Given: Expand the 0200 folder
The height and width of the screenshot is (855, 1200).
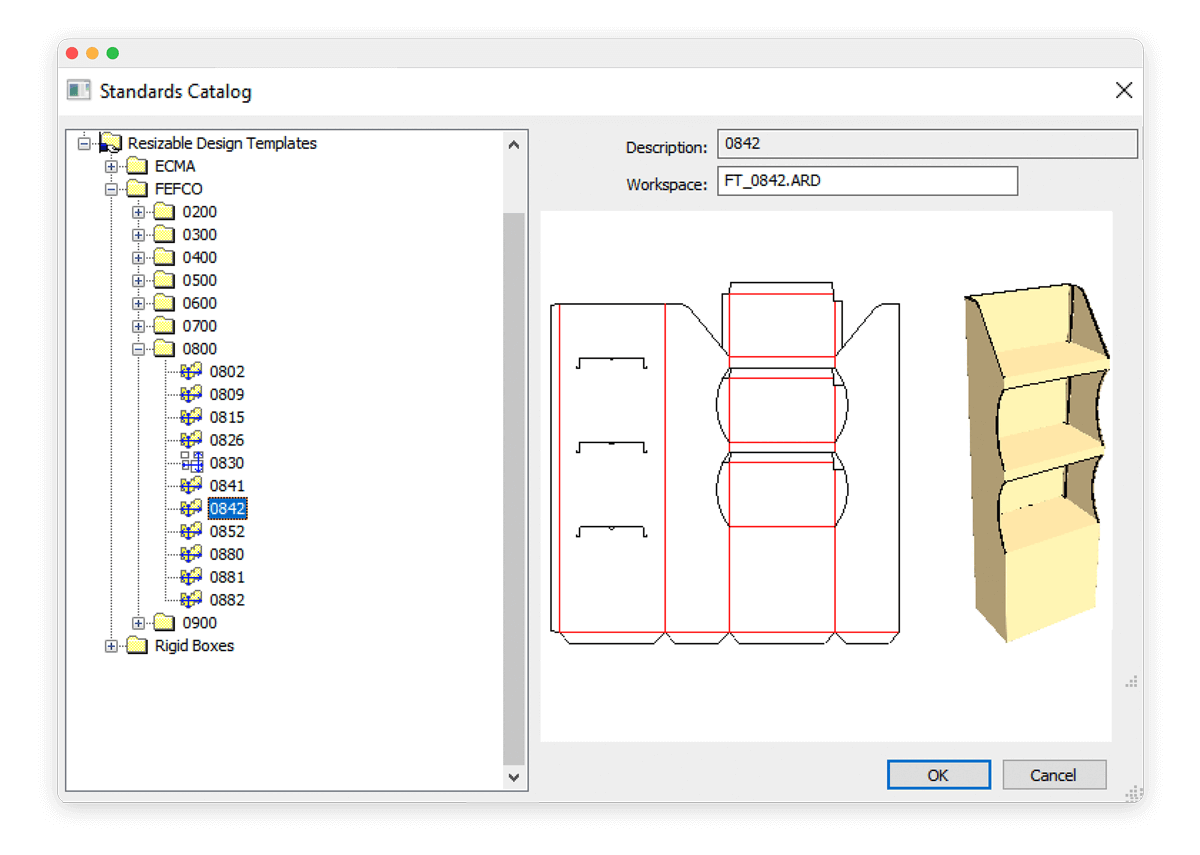Looking at the screenshot, I should click(x=138, y=212).
